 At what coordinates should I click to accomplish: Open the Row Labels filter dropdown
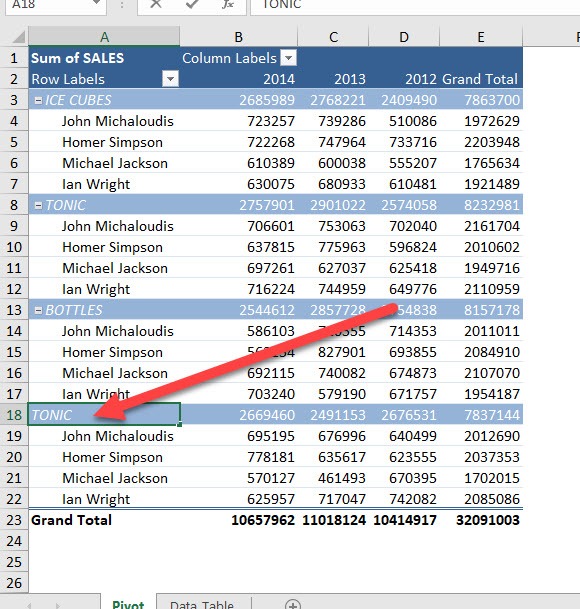point(170,79)
